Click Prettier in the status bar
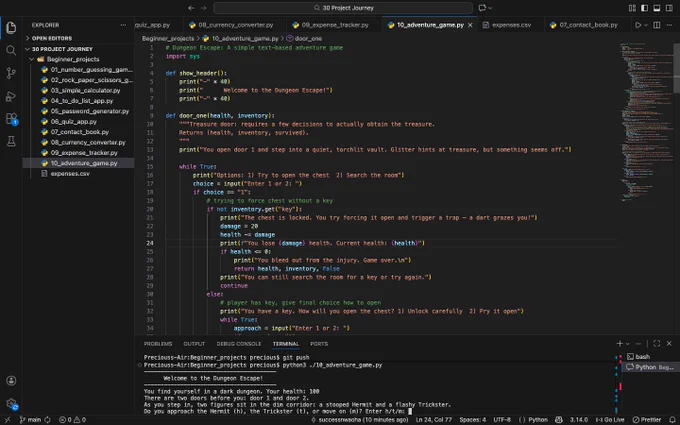Screen dimensions: 680x425 (647, 419)
